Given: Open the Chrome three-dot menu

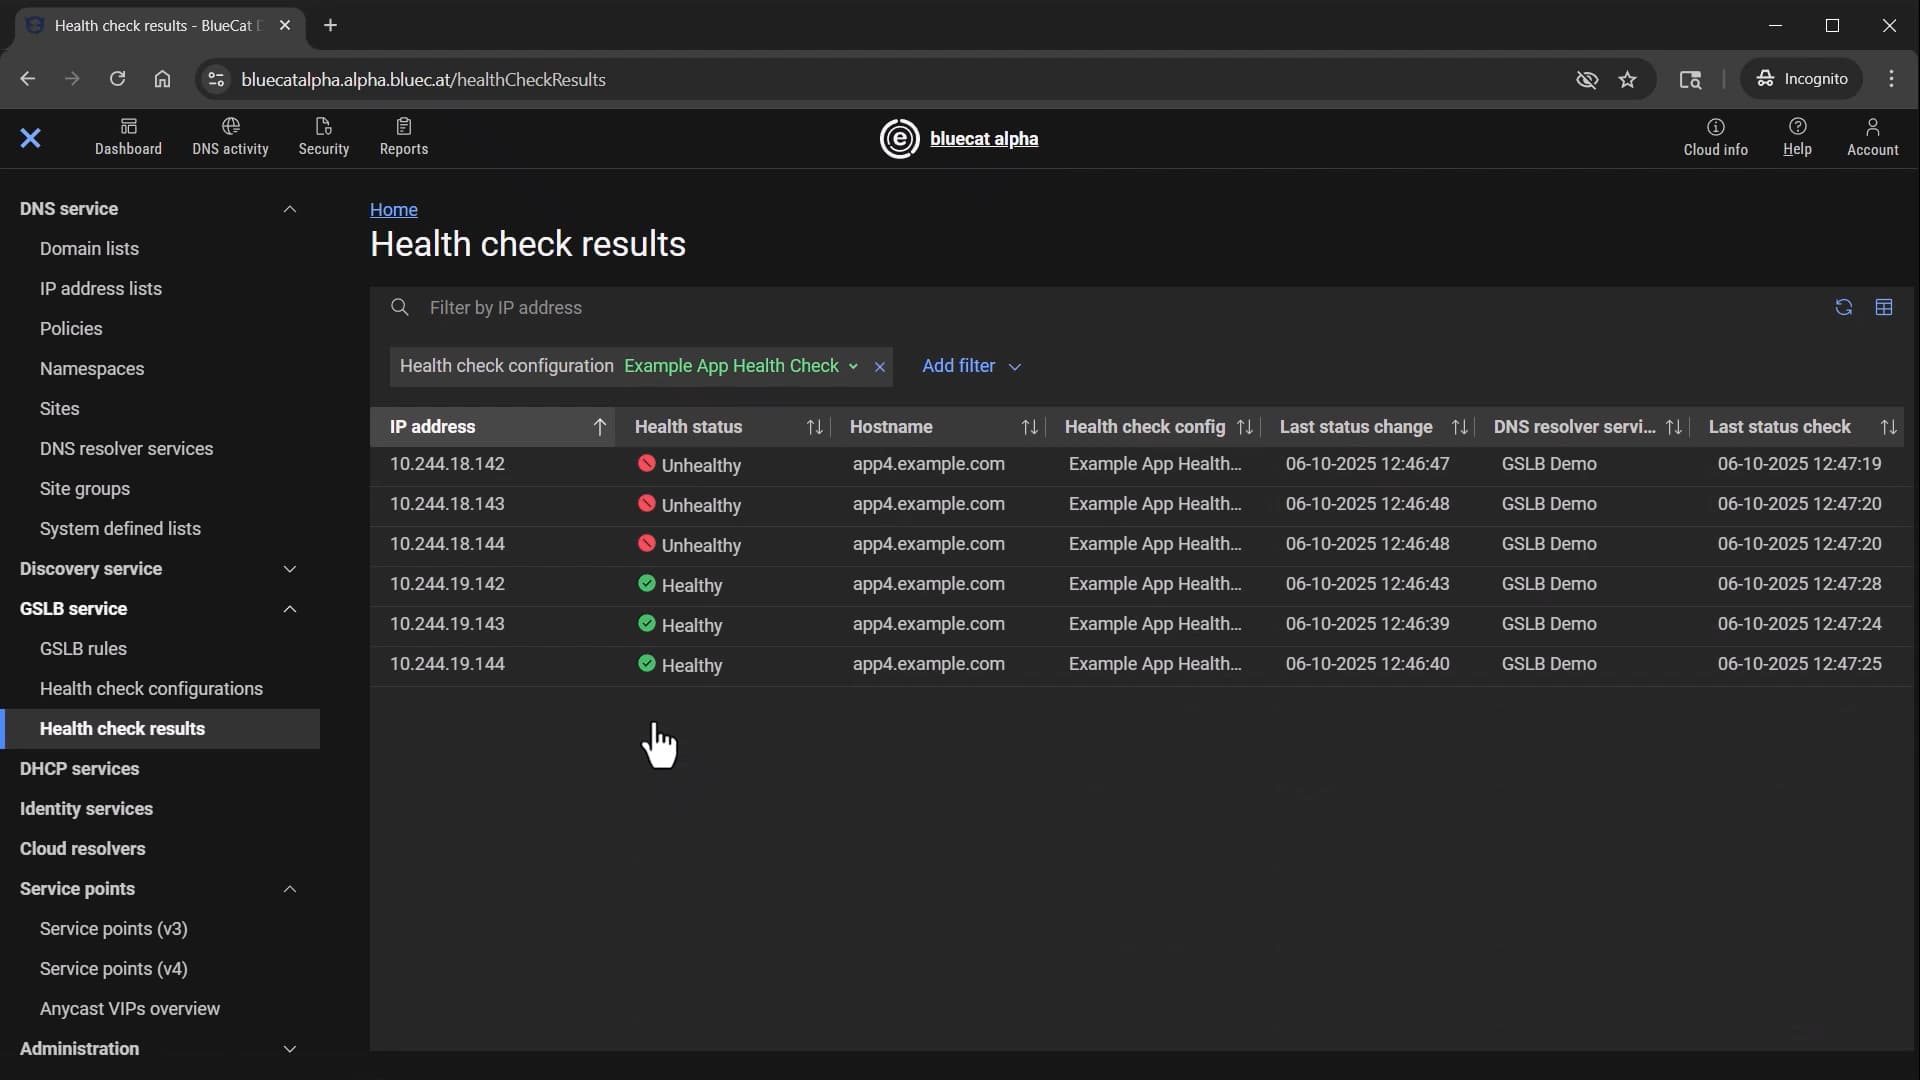Looking at the screenshot, I should [x=1892, y=79].
